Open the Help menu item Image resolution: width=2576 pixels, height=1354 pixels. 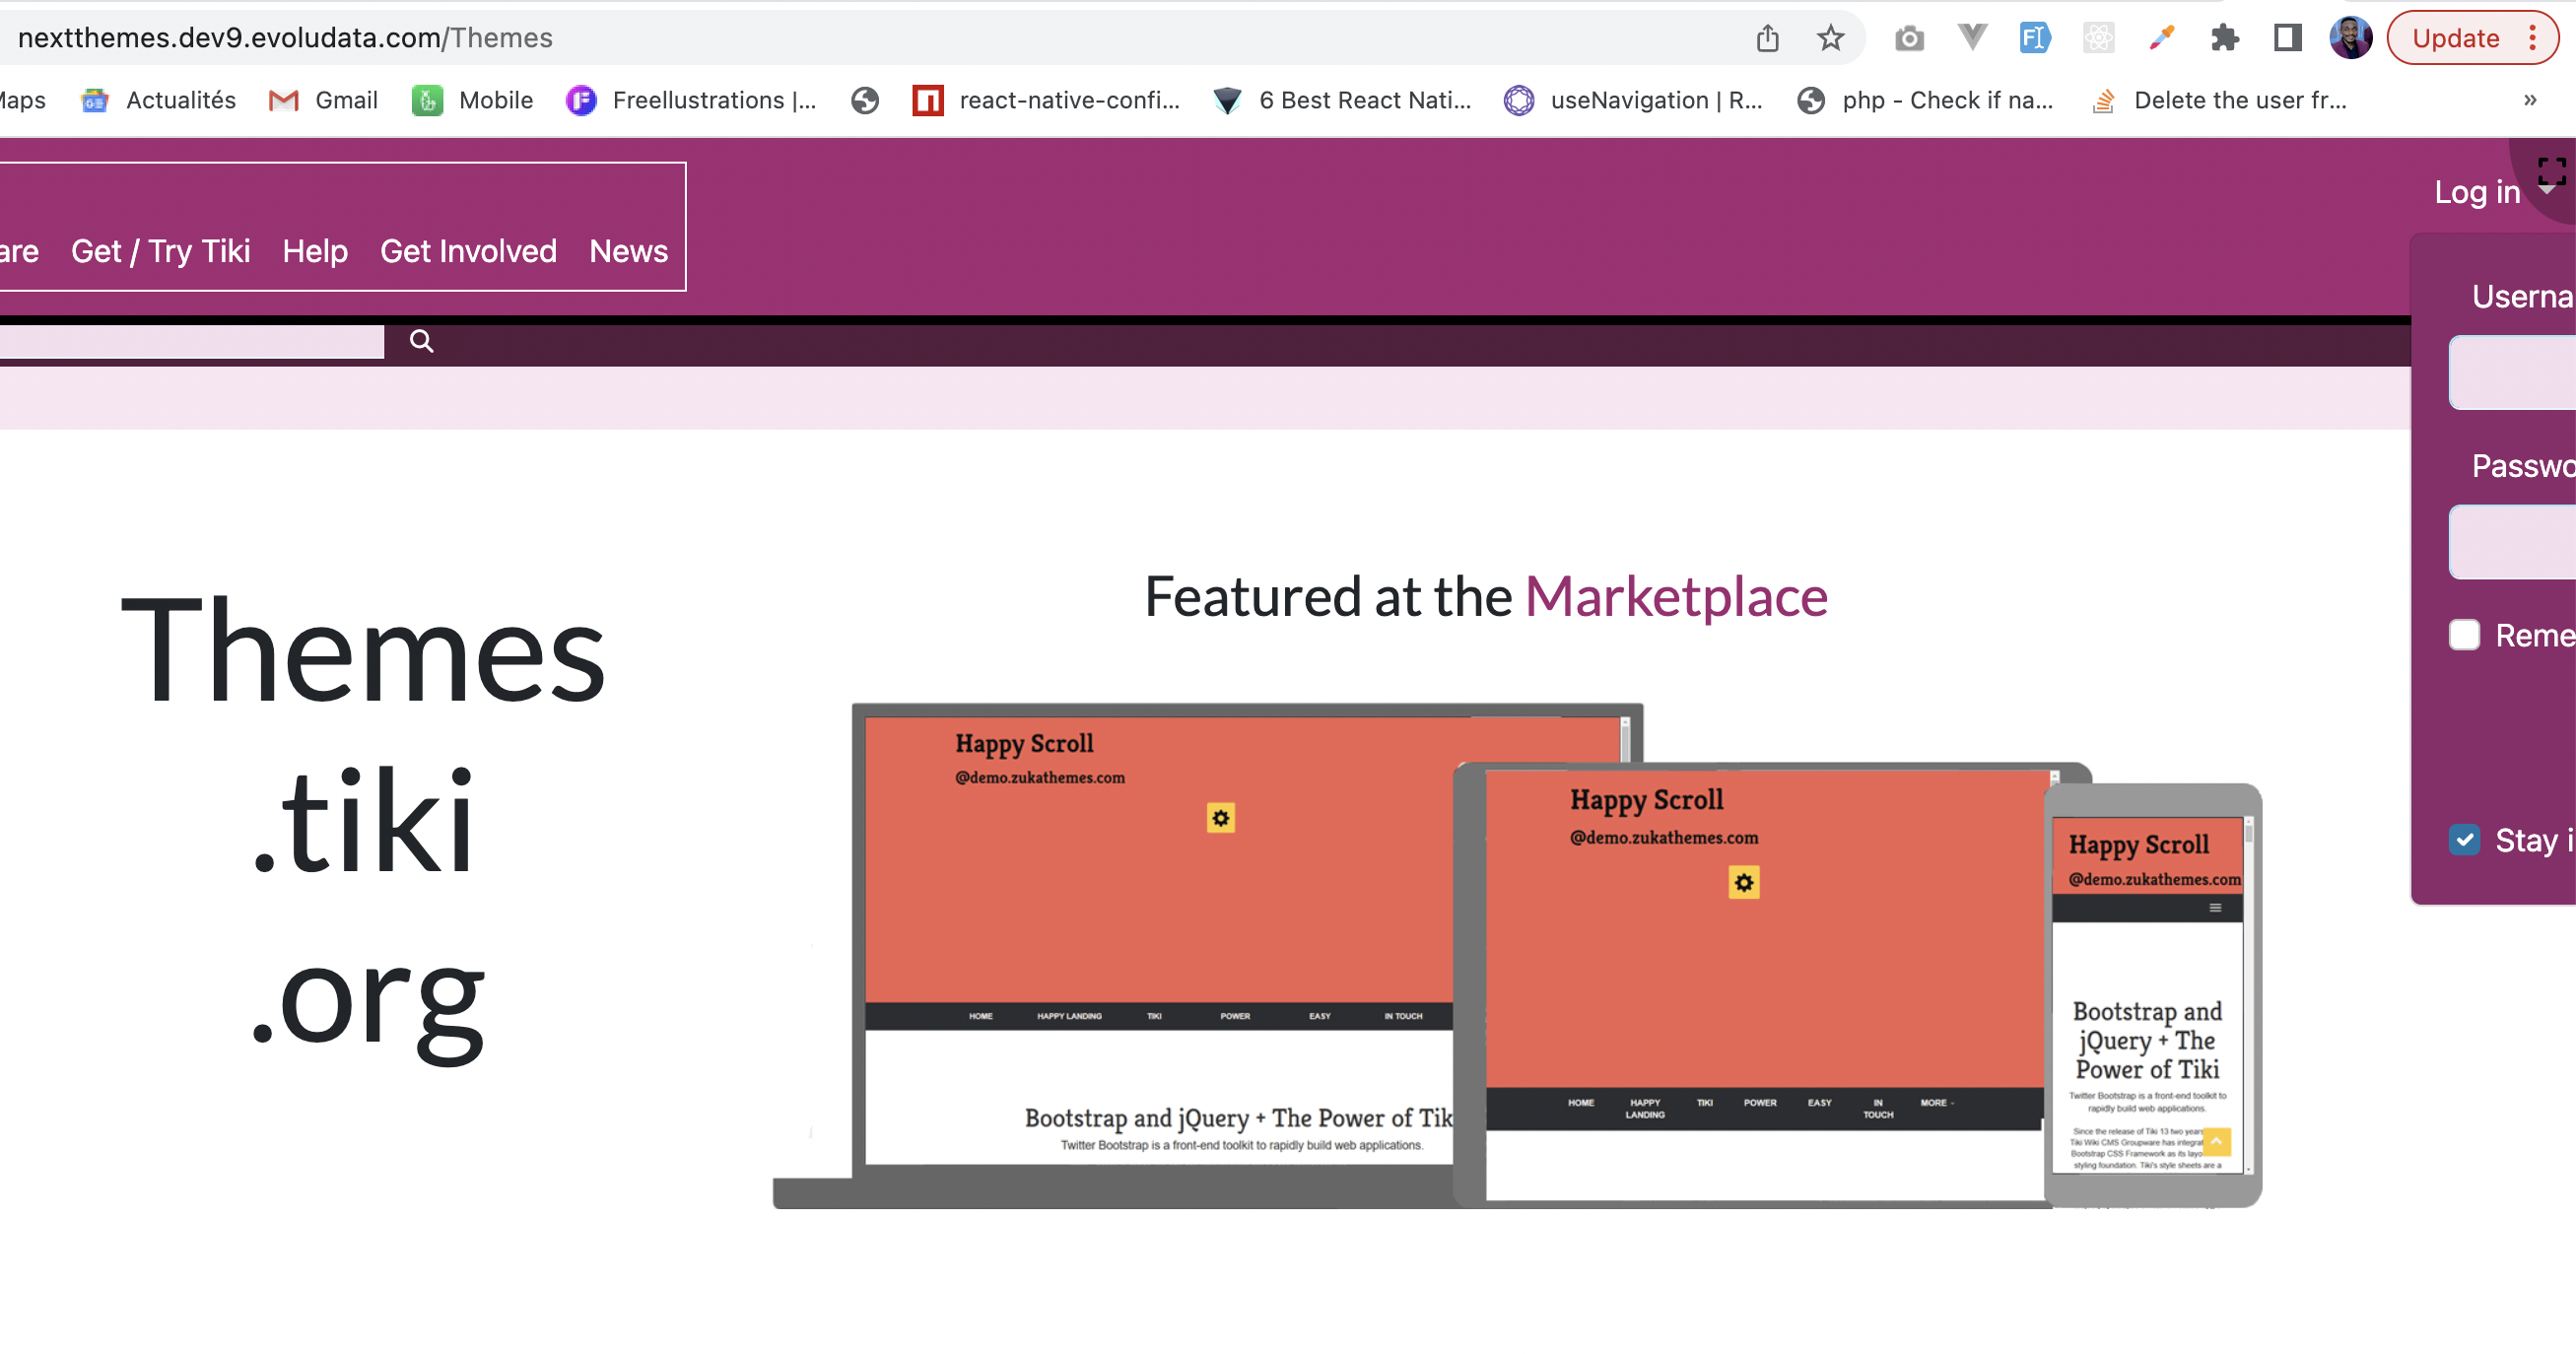315,251
